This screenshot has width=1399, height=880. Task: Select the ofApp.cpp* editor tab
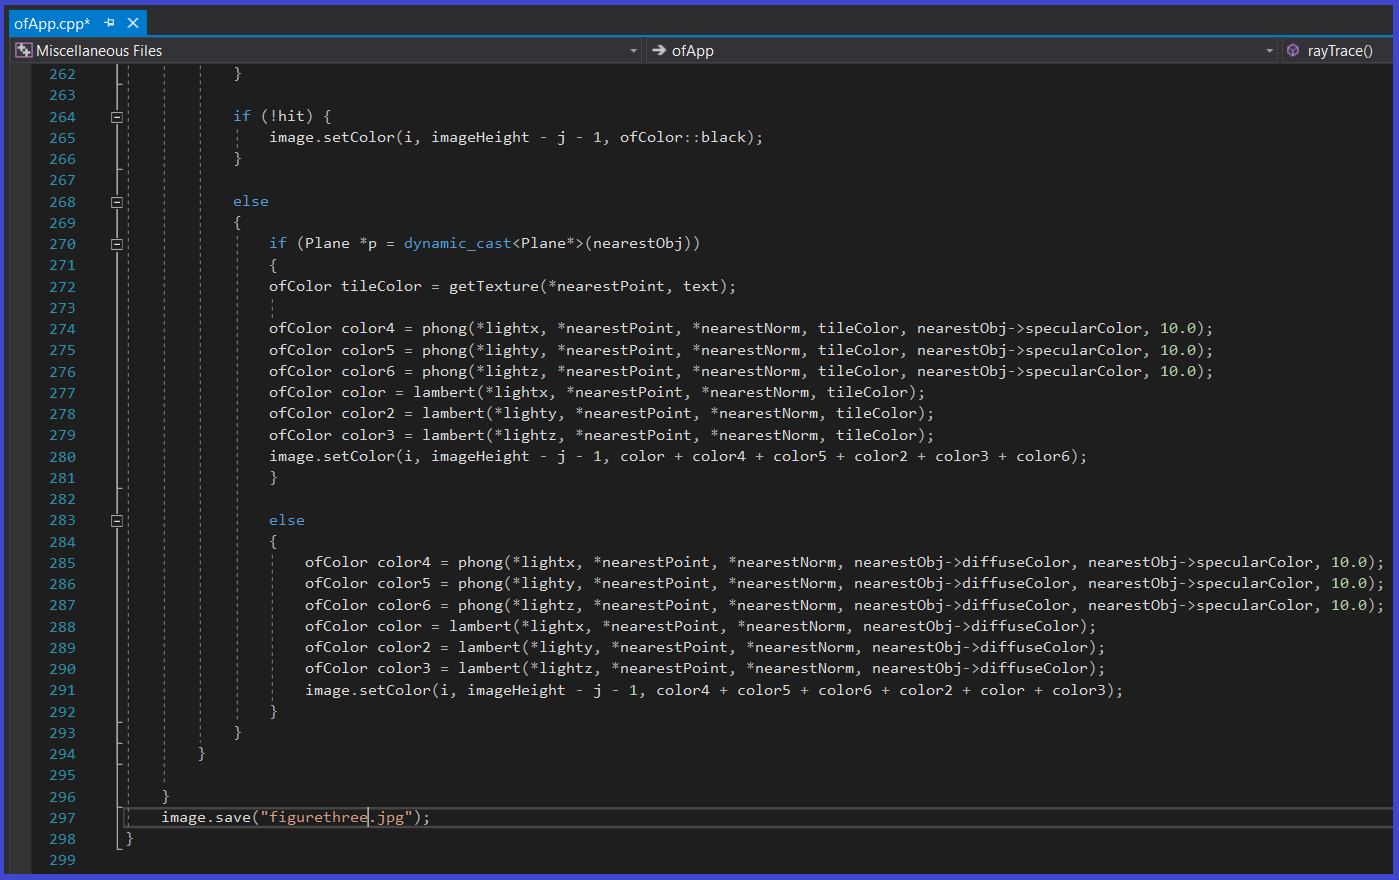coord(52,23)
